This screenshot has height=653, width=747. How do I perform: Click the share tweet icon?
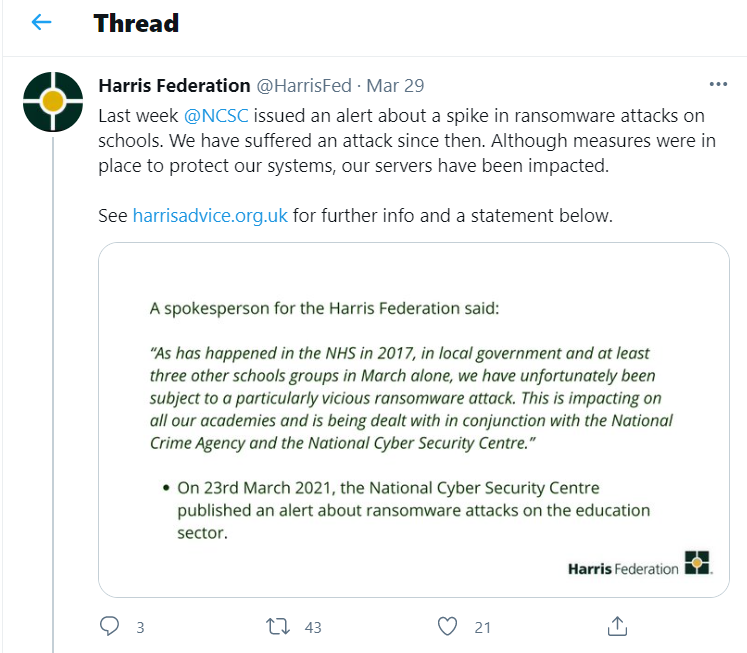(x=617, y=626)
